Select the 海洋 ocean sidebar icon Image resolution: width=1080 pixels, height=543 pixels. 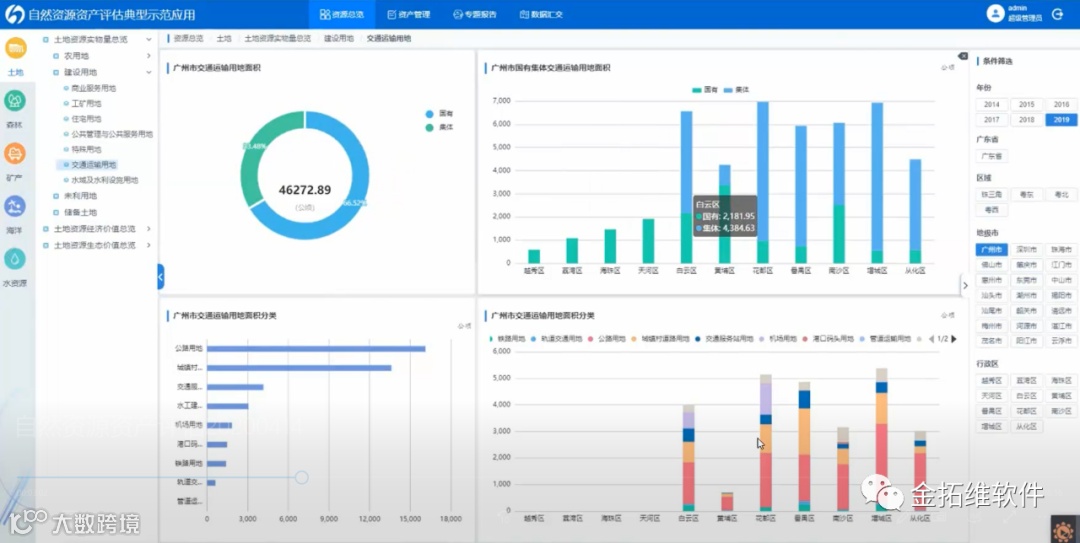tap(15, 205)
